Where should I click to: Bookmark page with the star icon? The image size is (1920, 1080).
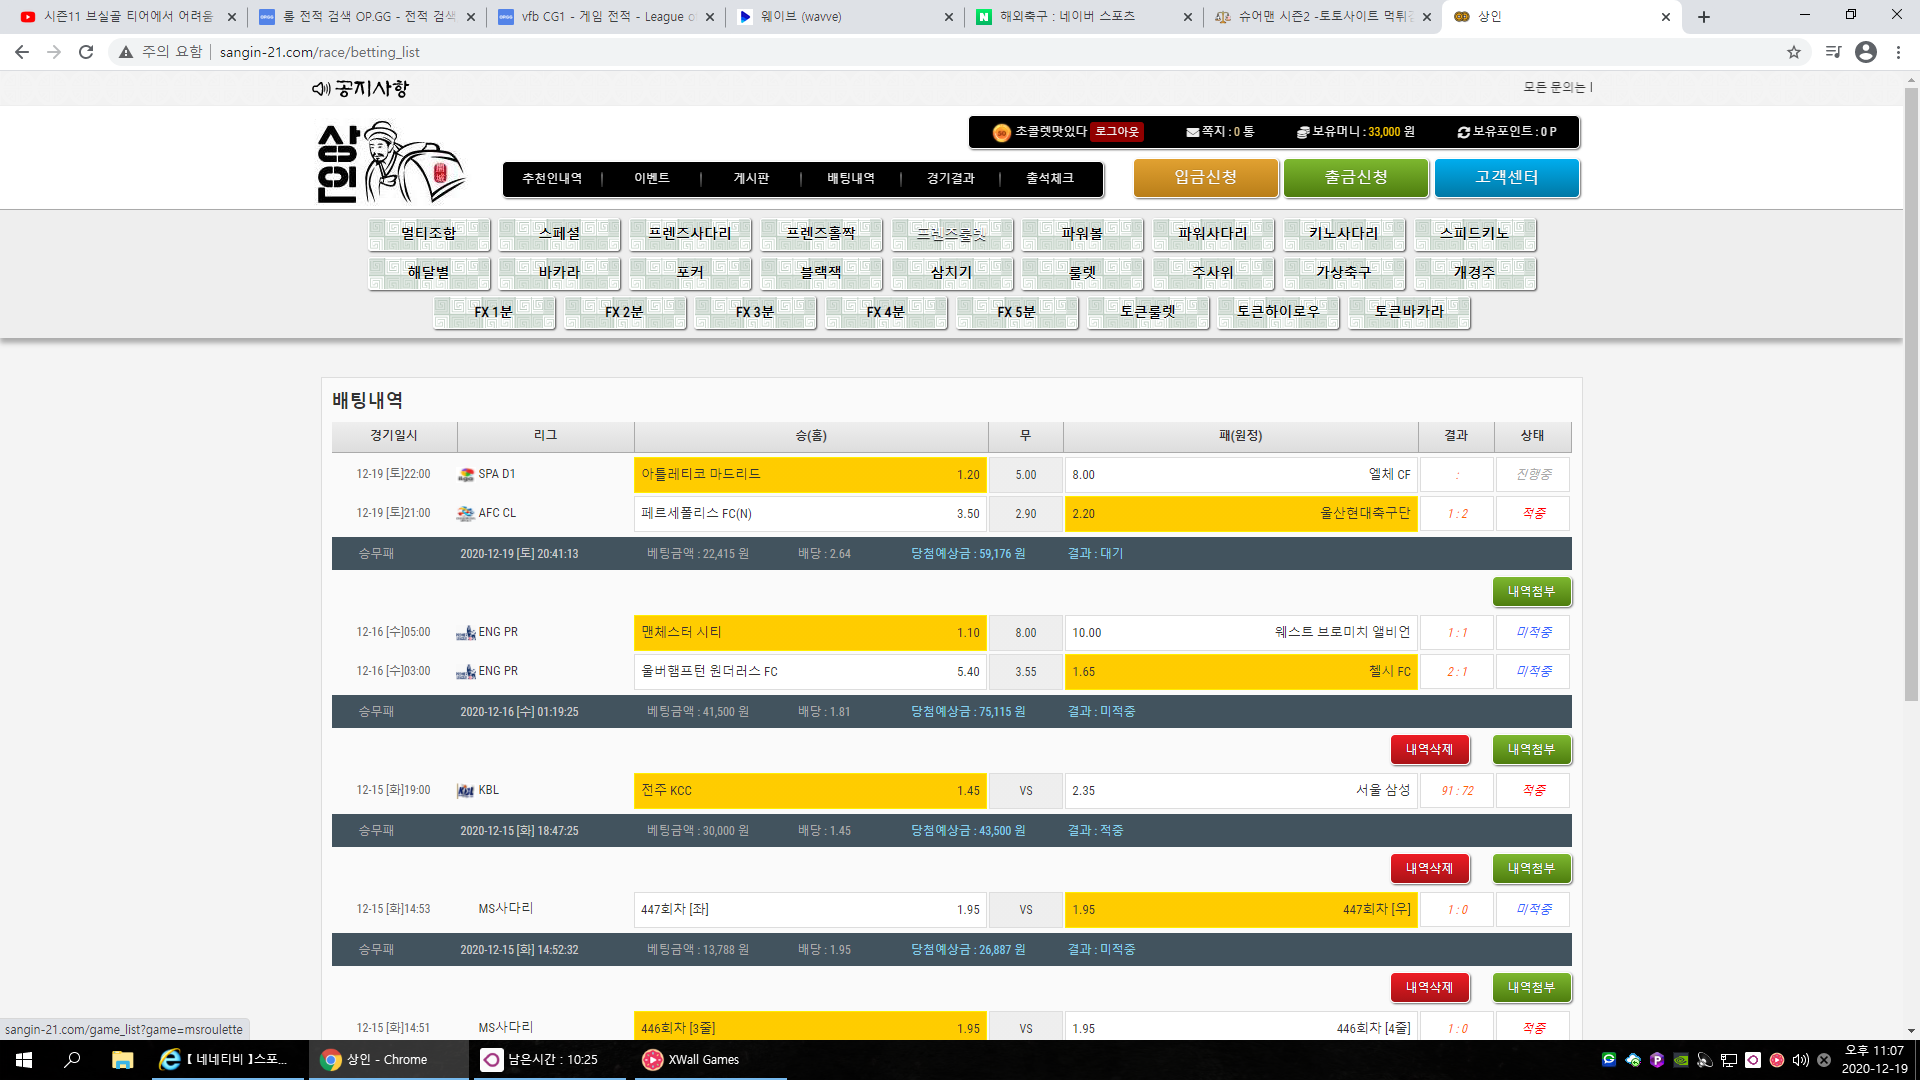(x=1794, y=52)
